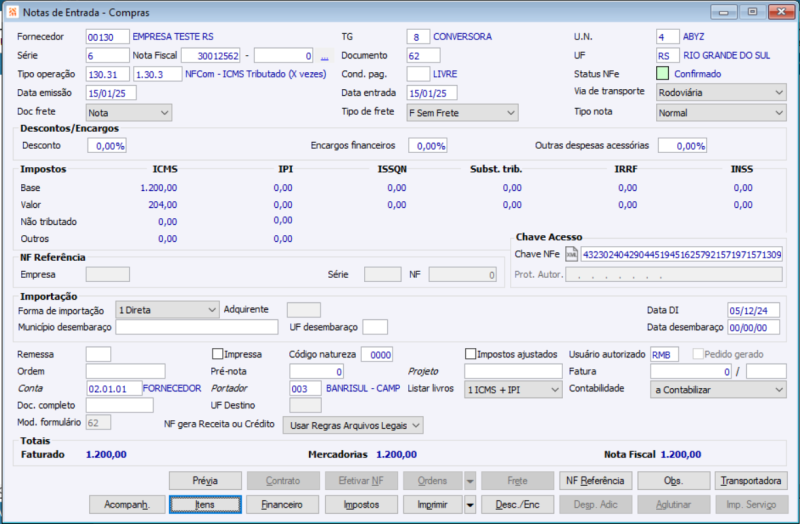Toggle the Pedido gerado checkbox
800x524 pixels.
[x=698, y=354]
